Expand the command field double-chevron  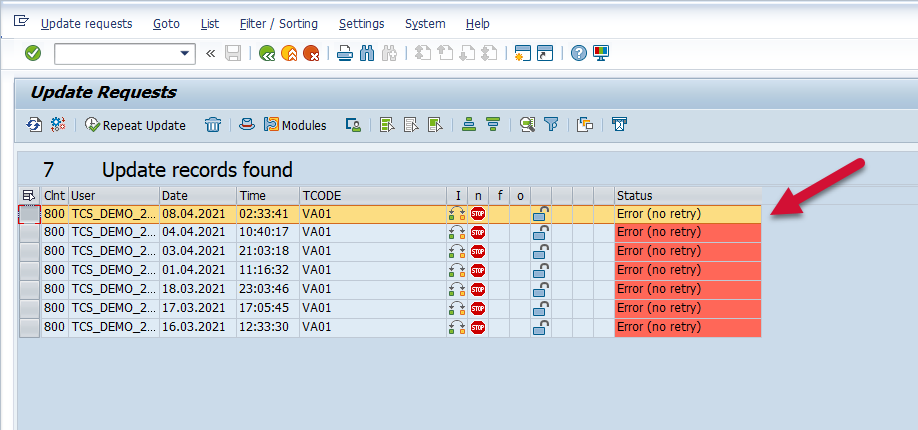click(210, 54)
